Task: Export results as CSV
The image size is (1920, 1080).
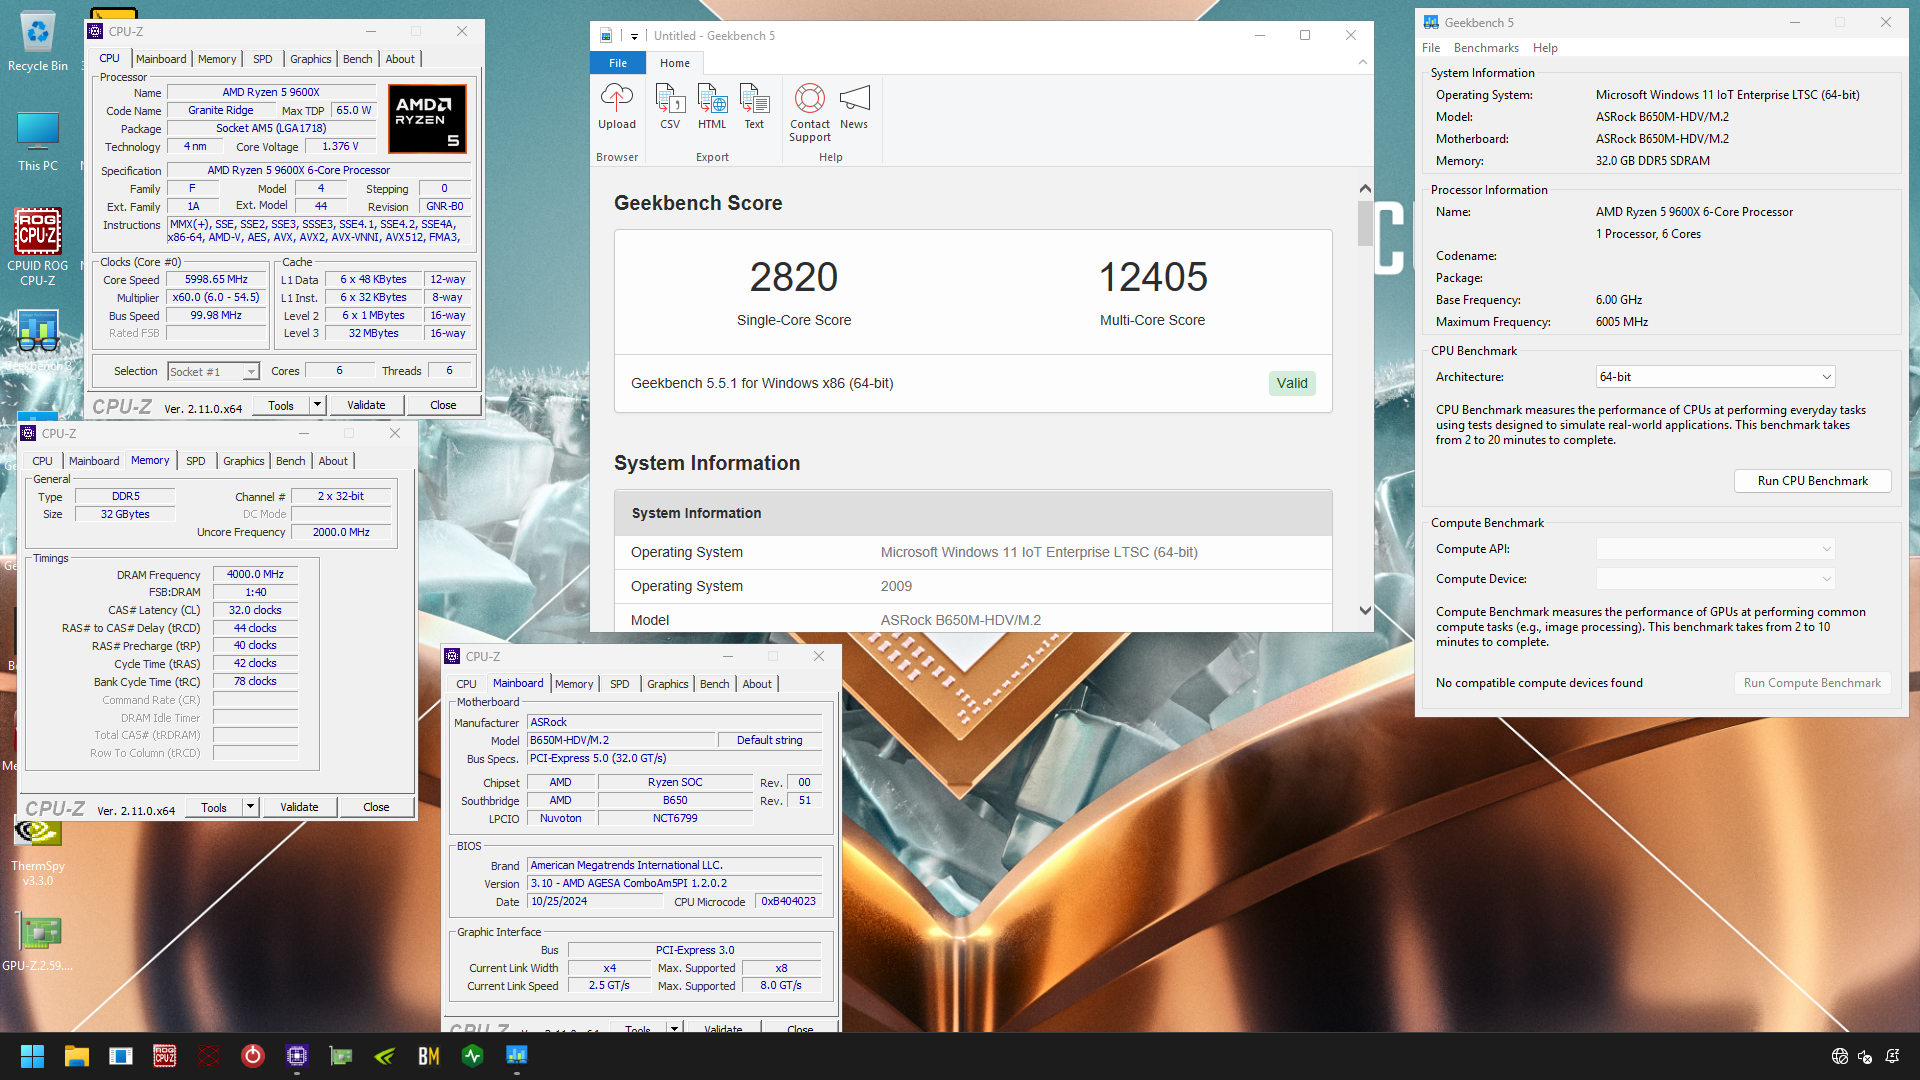Action: pos(670,107)
